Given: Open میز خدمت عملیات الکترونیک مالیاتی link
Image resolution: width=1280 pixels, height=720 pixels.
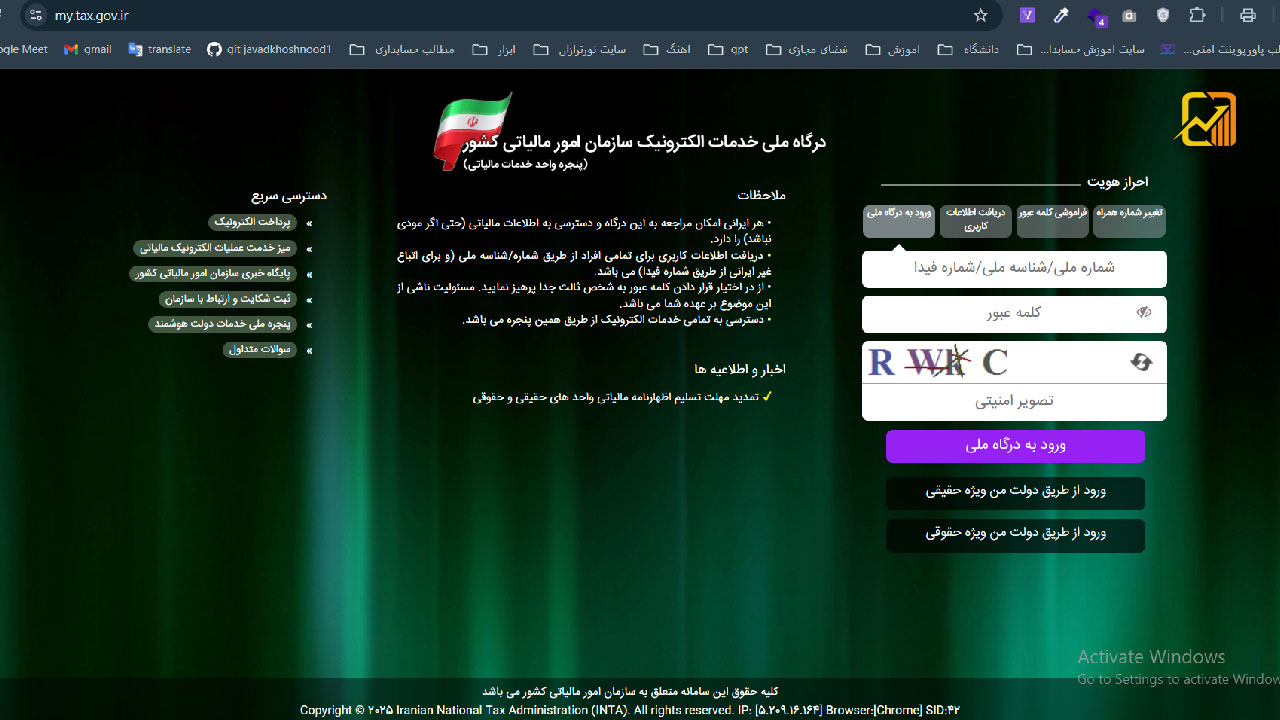Looking at the screenshot, I should pos(215,248).
